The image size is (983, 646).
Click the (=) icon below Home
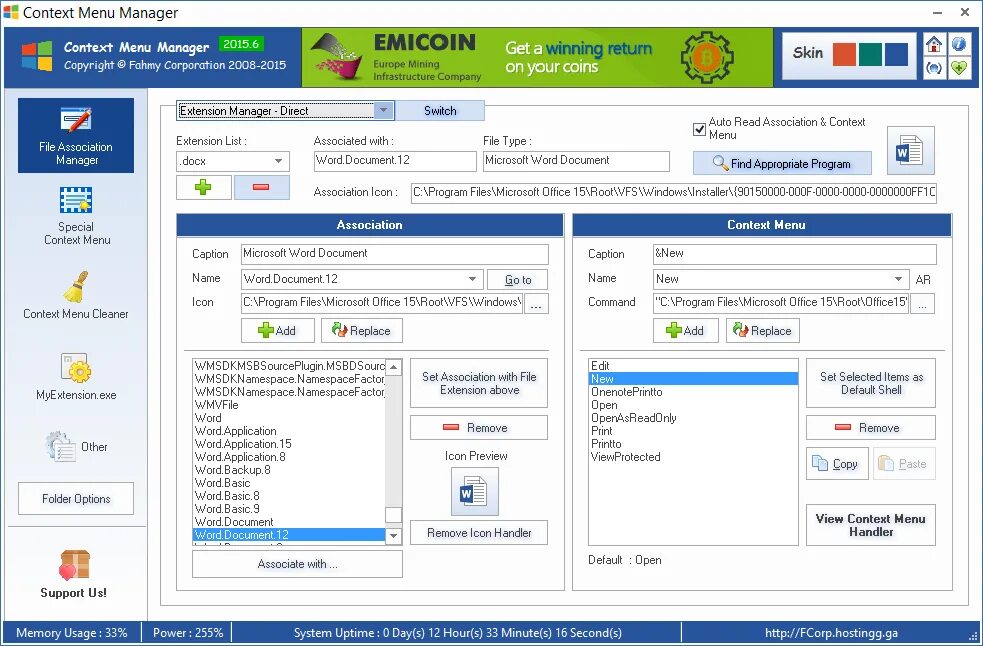pyautogui.click(x=933, y=68)
